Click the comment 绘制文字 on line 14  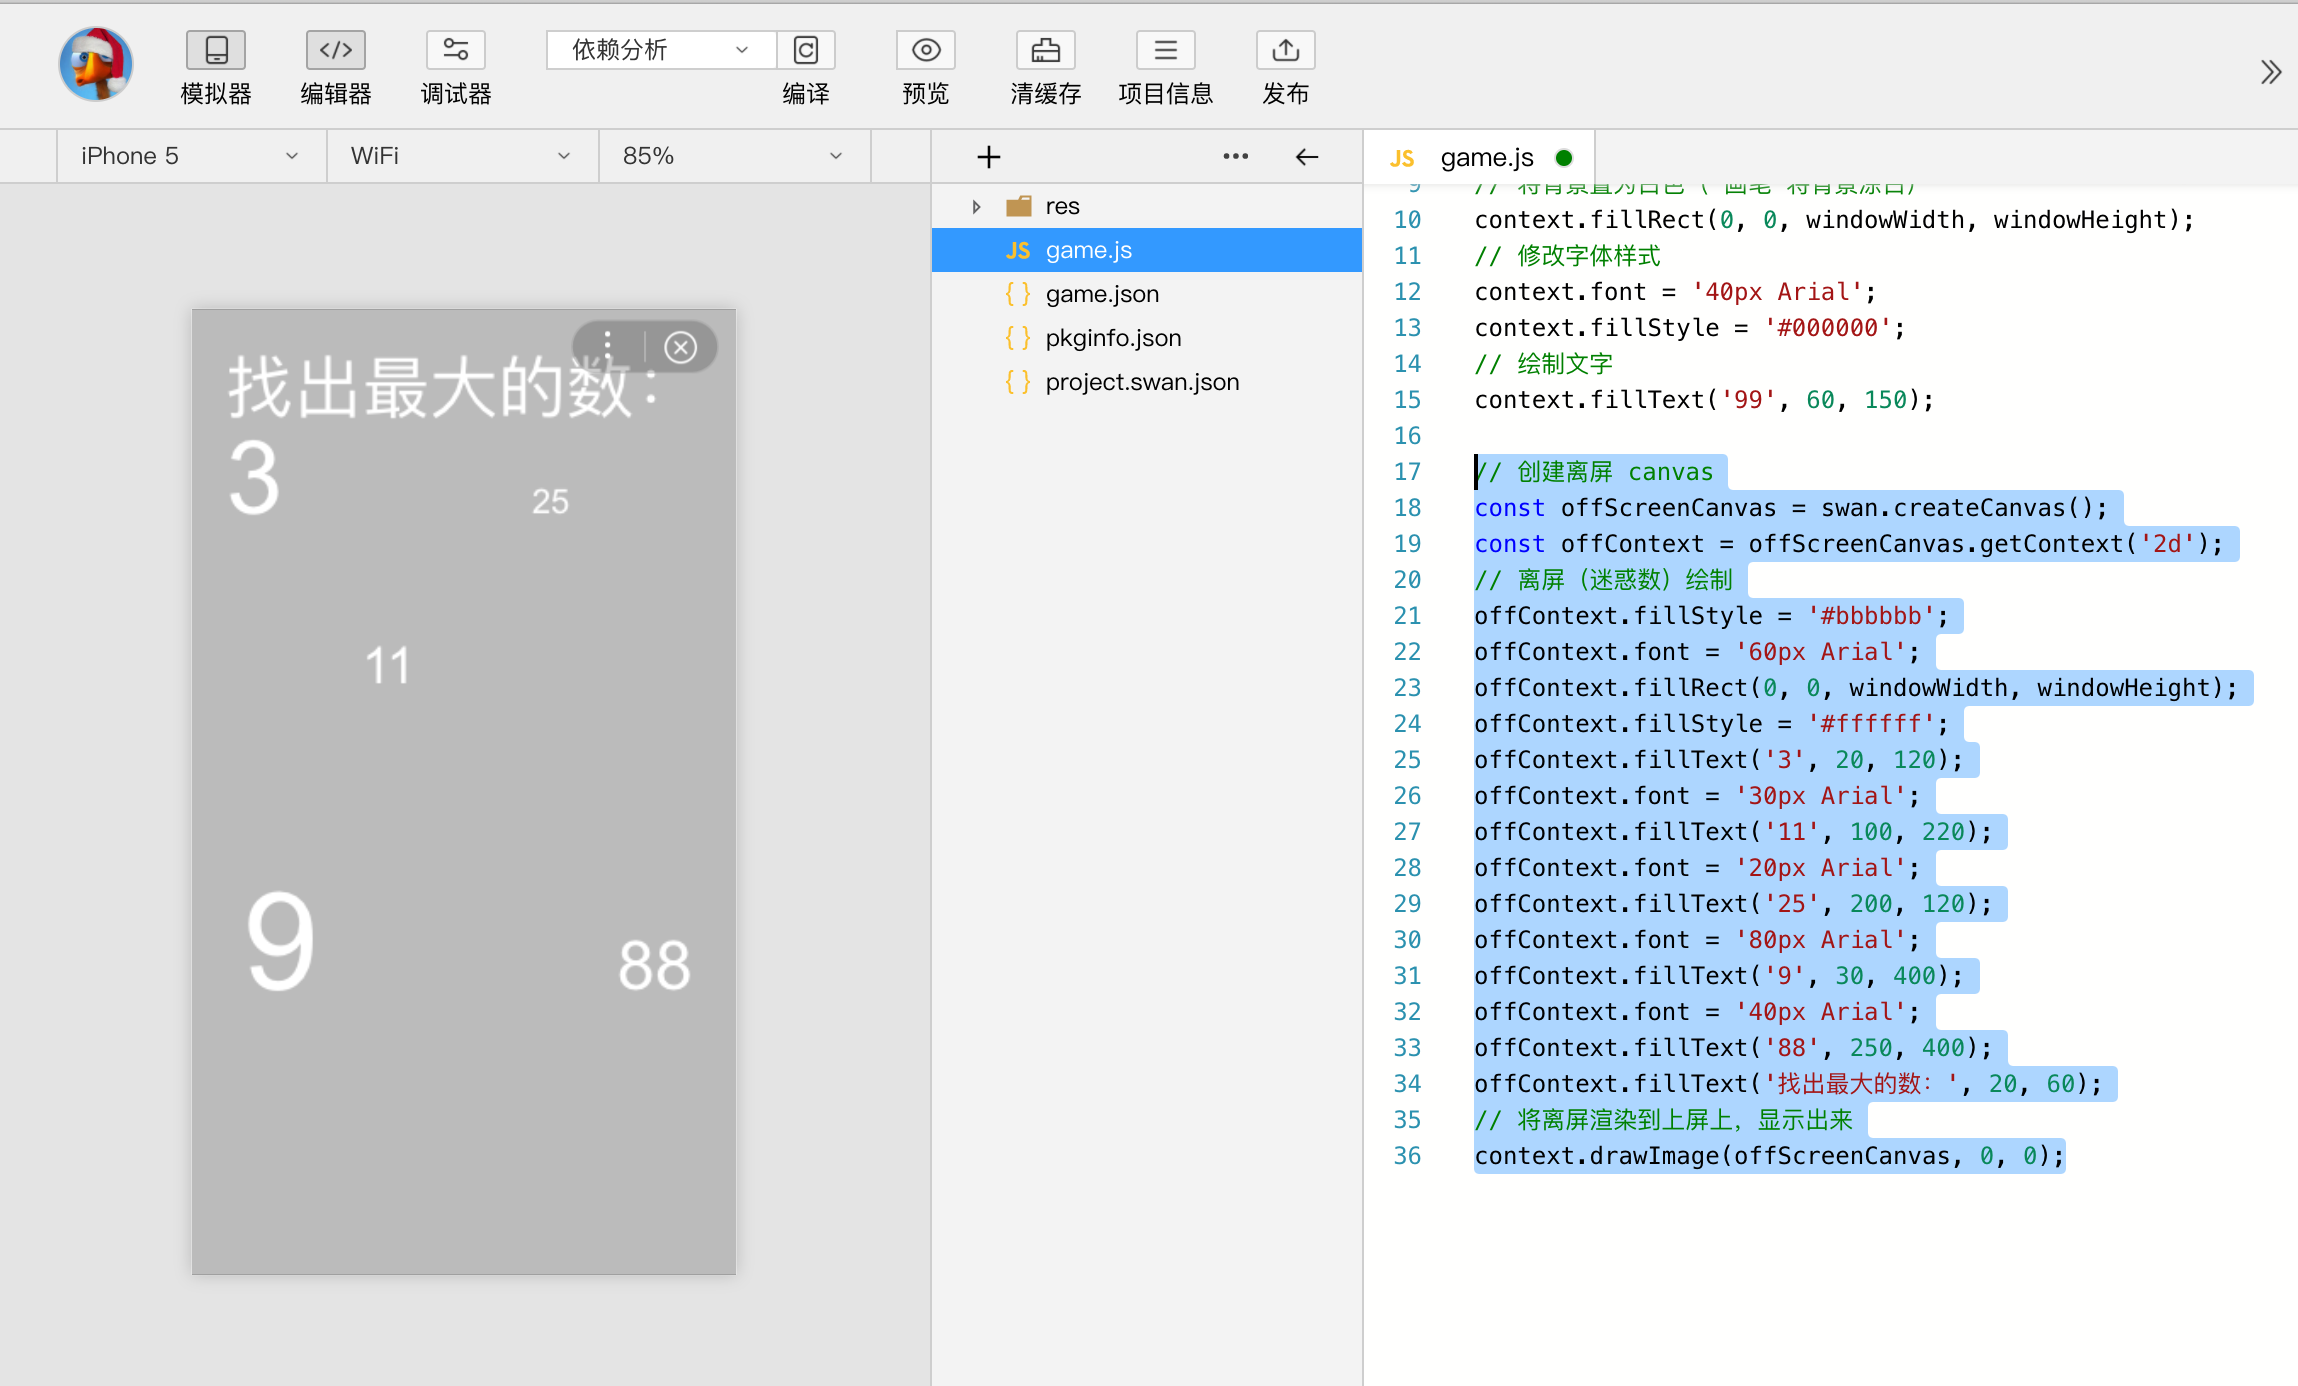(1544, 364)
